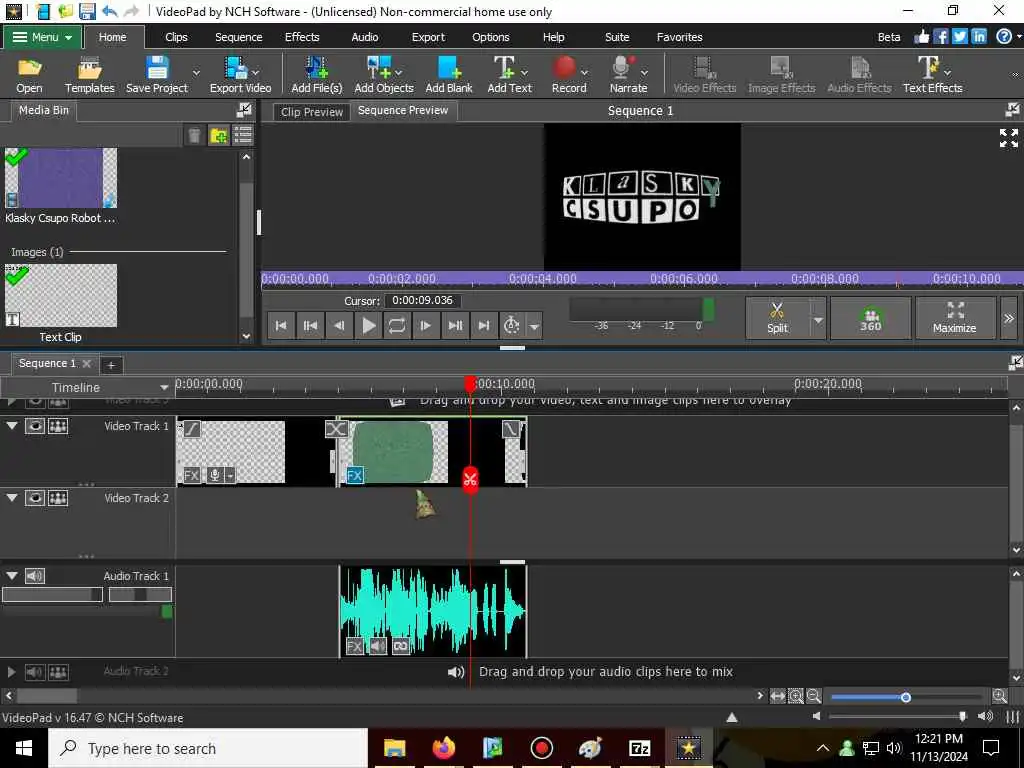Click the Facebook share icon
The width and height of the screenshot is (1024, 768).
[940, 37]
